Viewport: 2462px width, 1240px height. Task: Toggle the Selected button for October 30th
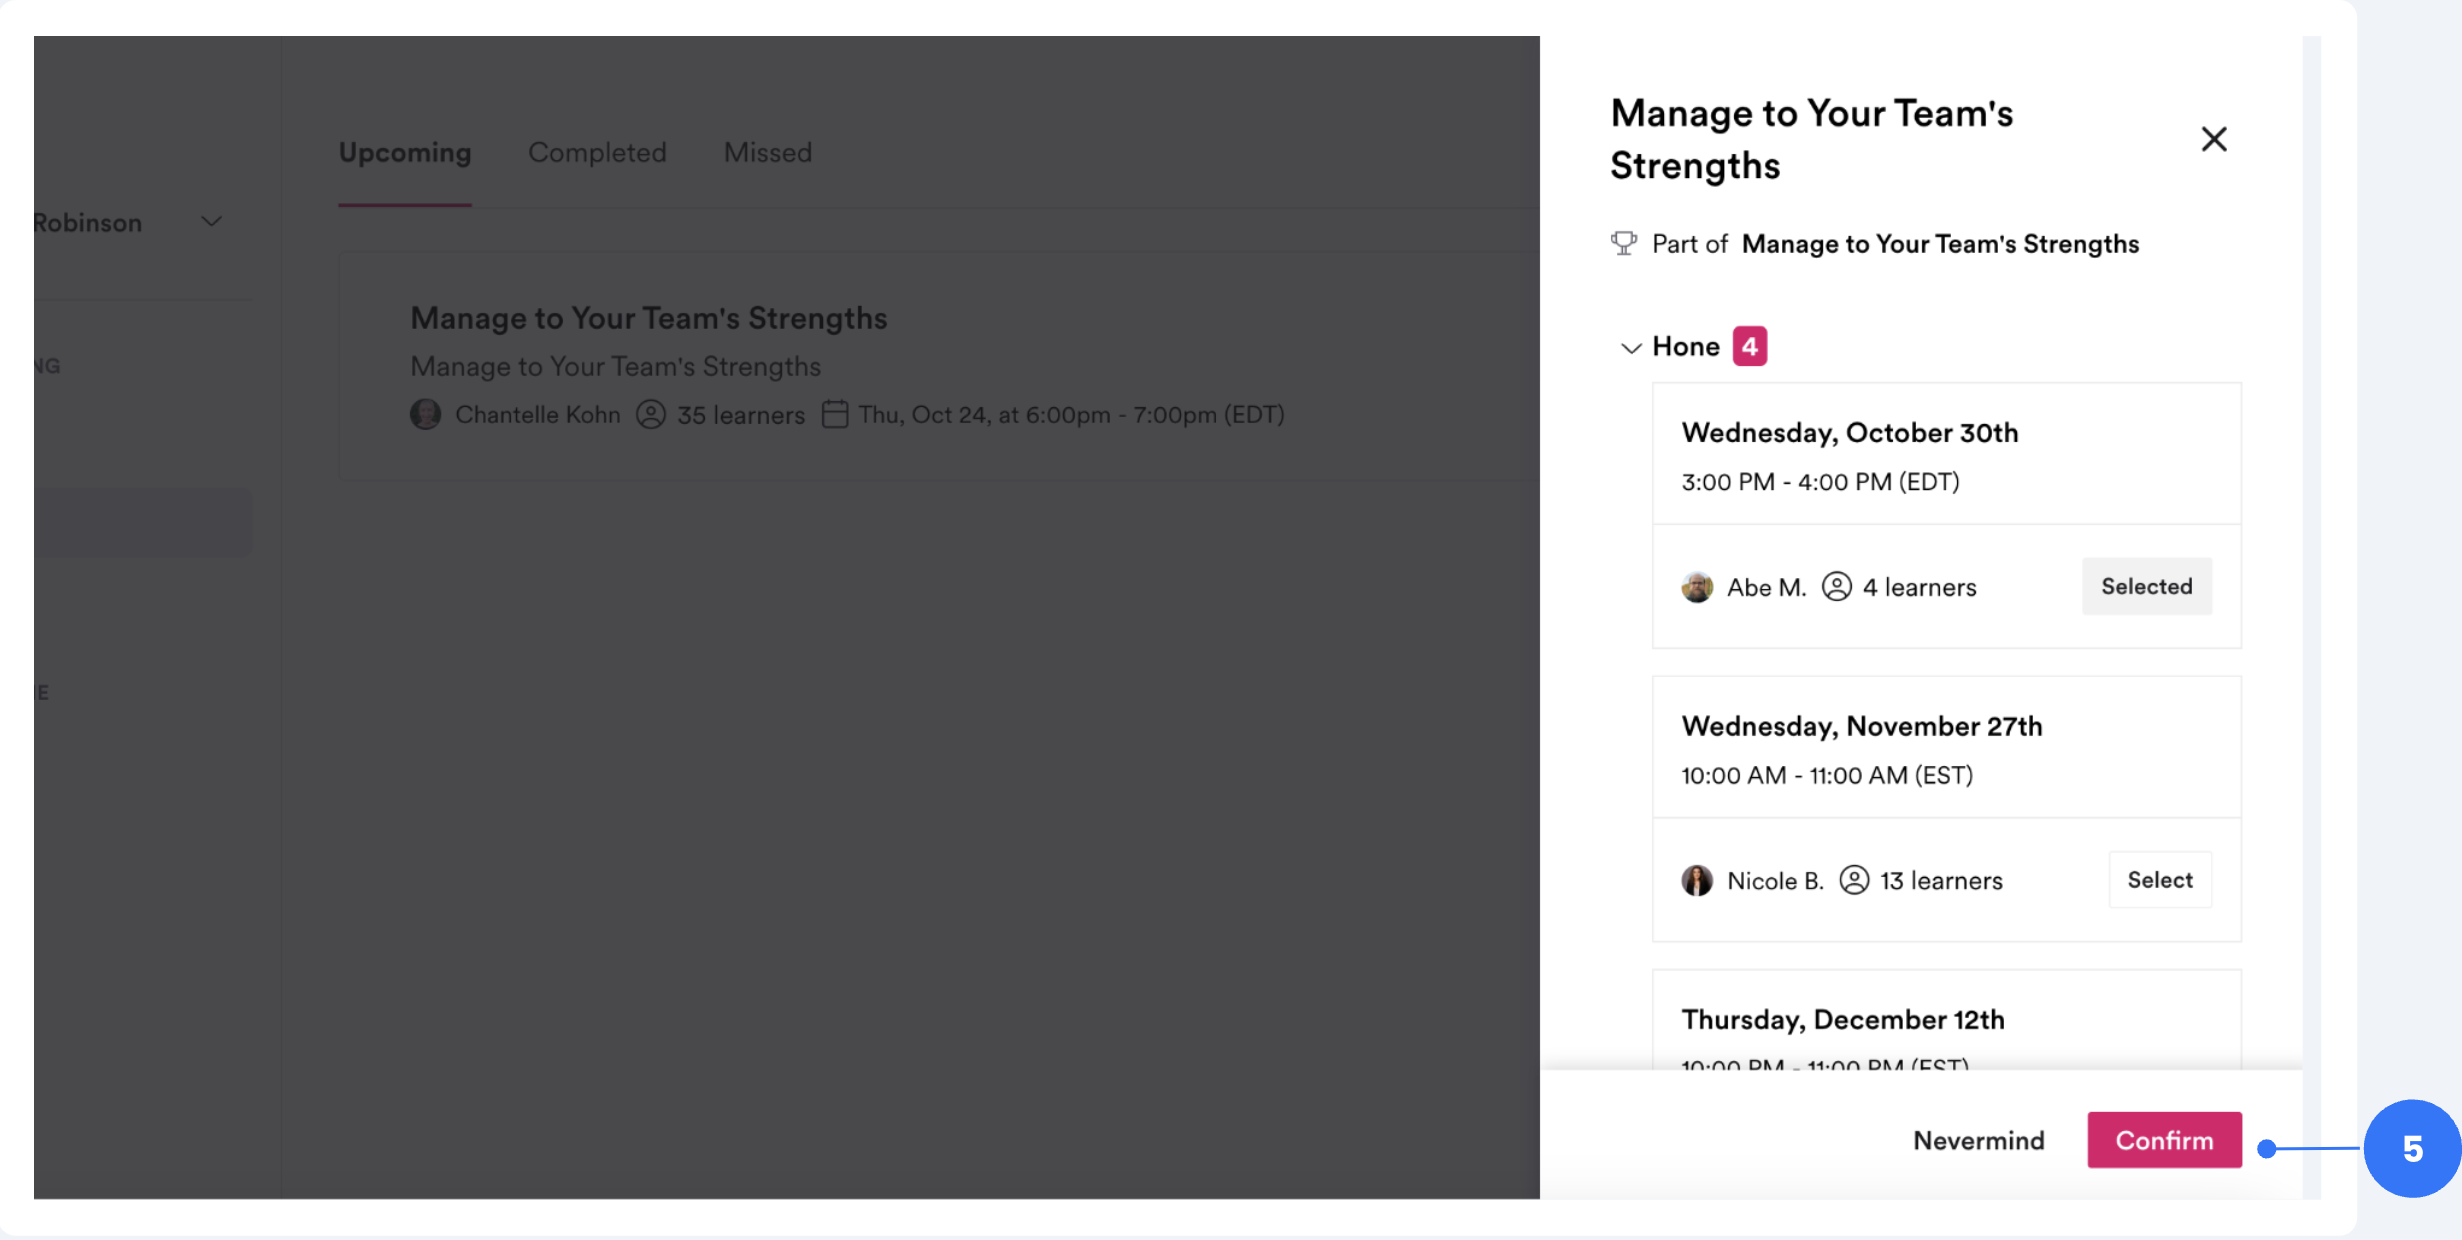pyautogui.click(x=2146, y=586)
